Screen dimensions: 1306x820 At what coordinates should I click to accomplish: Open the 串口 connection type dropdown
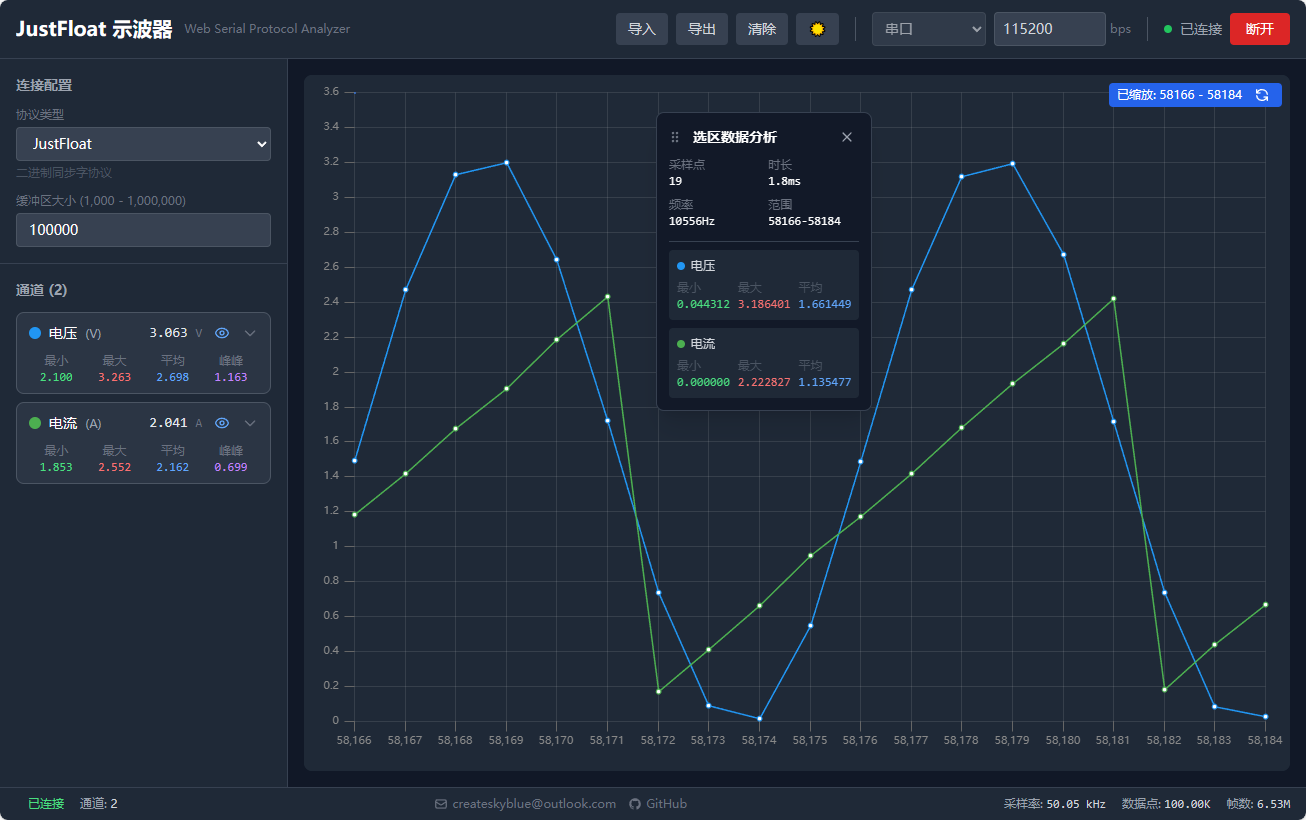(929, 29)
